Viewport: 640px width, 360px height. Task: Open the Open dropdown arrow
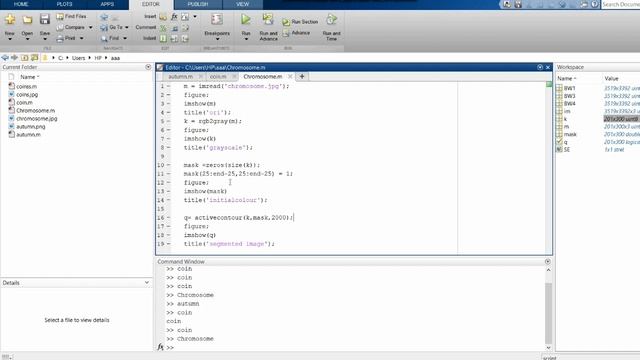pos(27,39)
